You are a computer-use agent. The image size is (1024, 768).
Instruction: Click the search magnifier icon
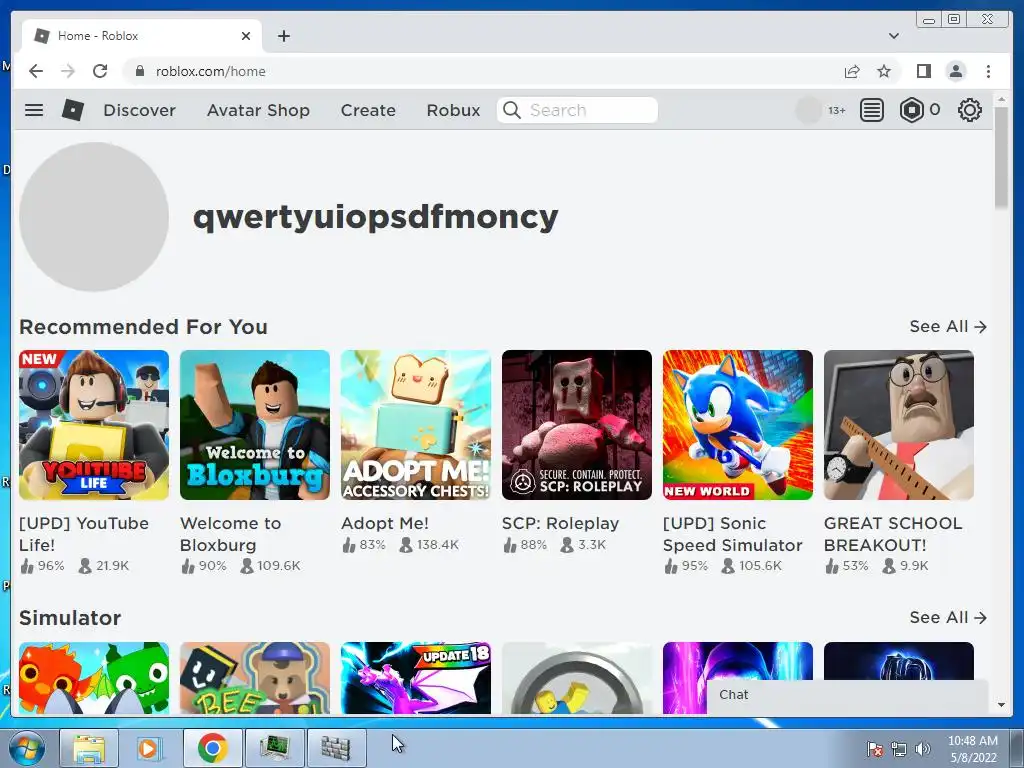(x=512, y=110)
